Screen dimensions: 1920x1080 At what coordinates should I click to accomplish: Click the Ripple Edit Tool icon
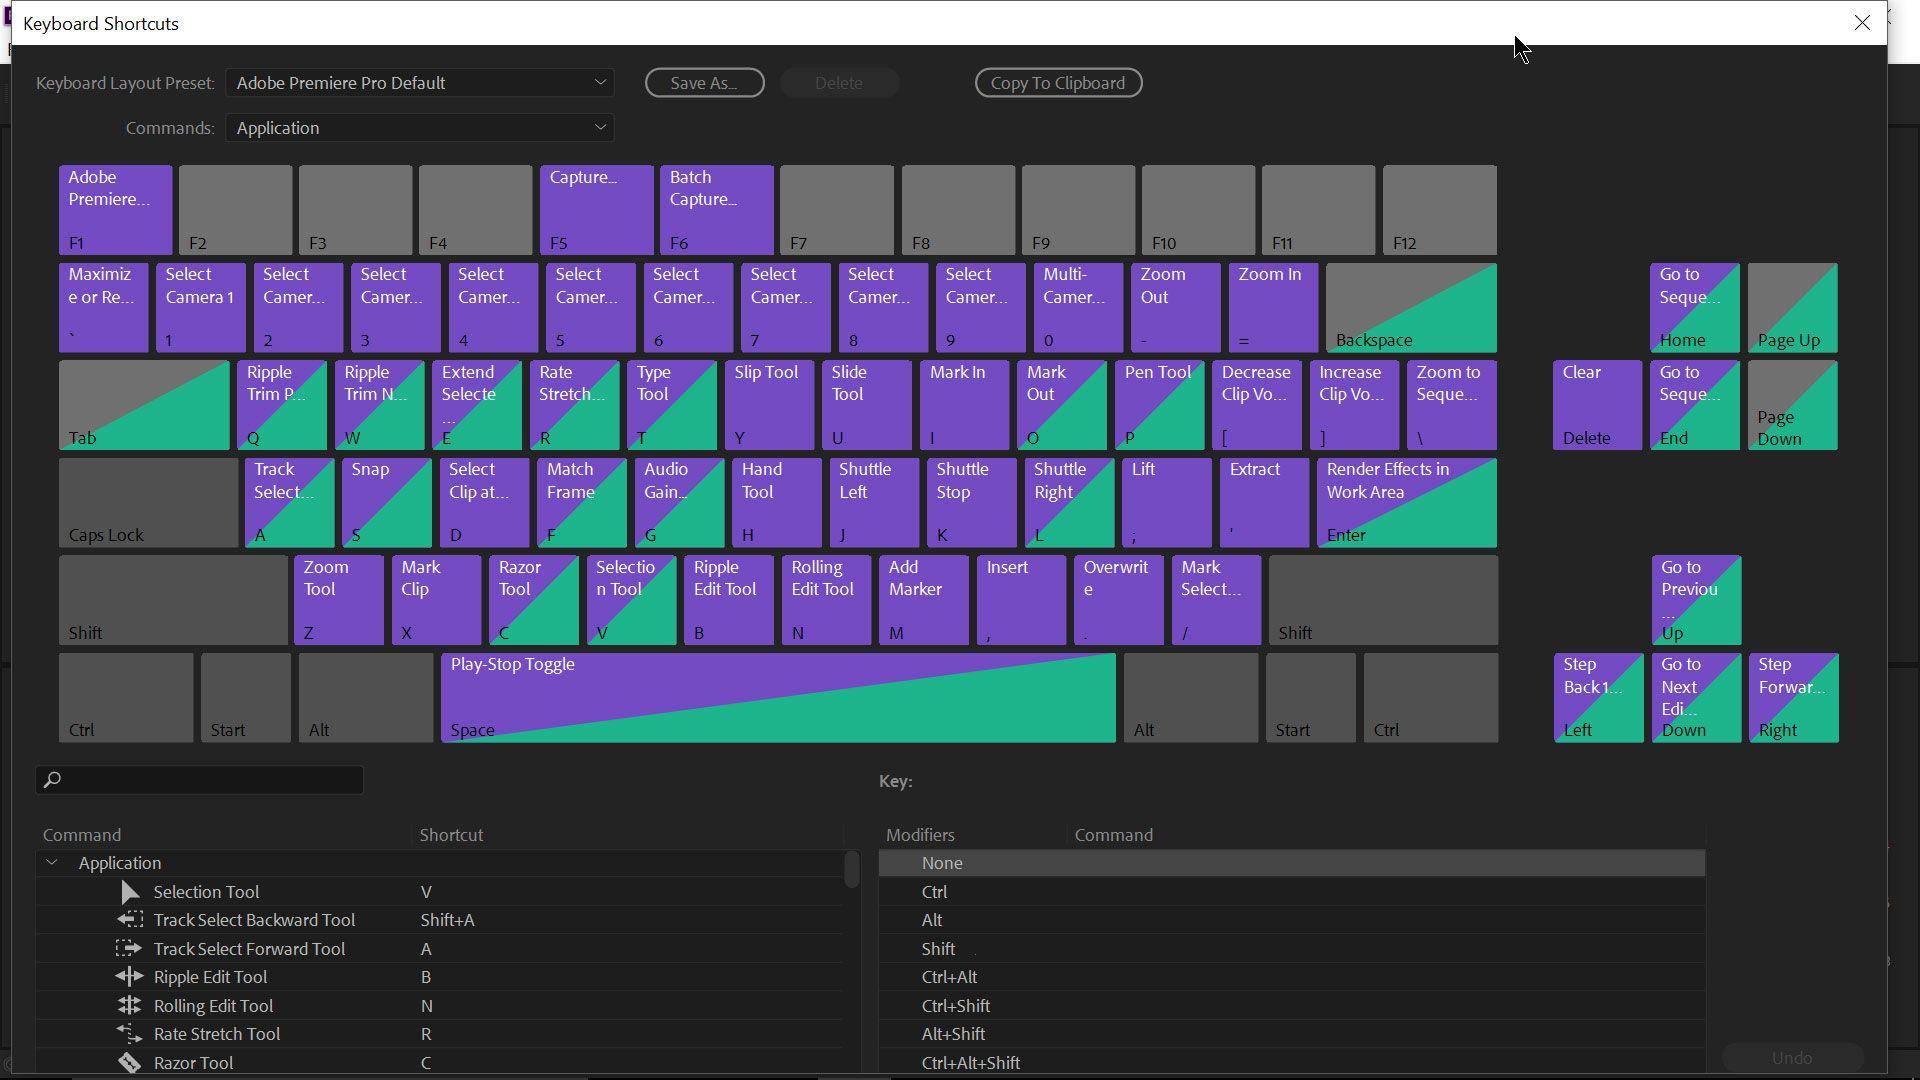coord(130,977)
